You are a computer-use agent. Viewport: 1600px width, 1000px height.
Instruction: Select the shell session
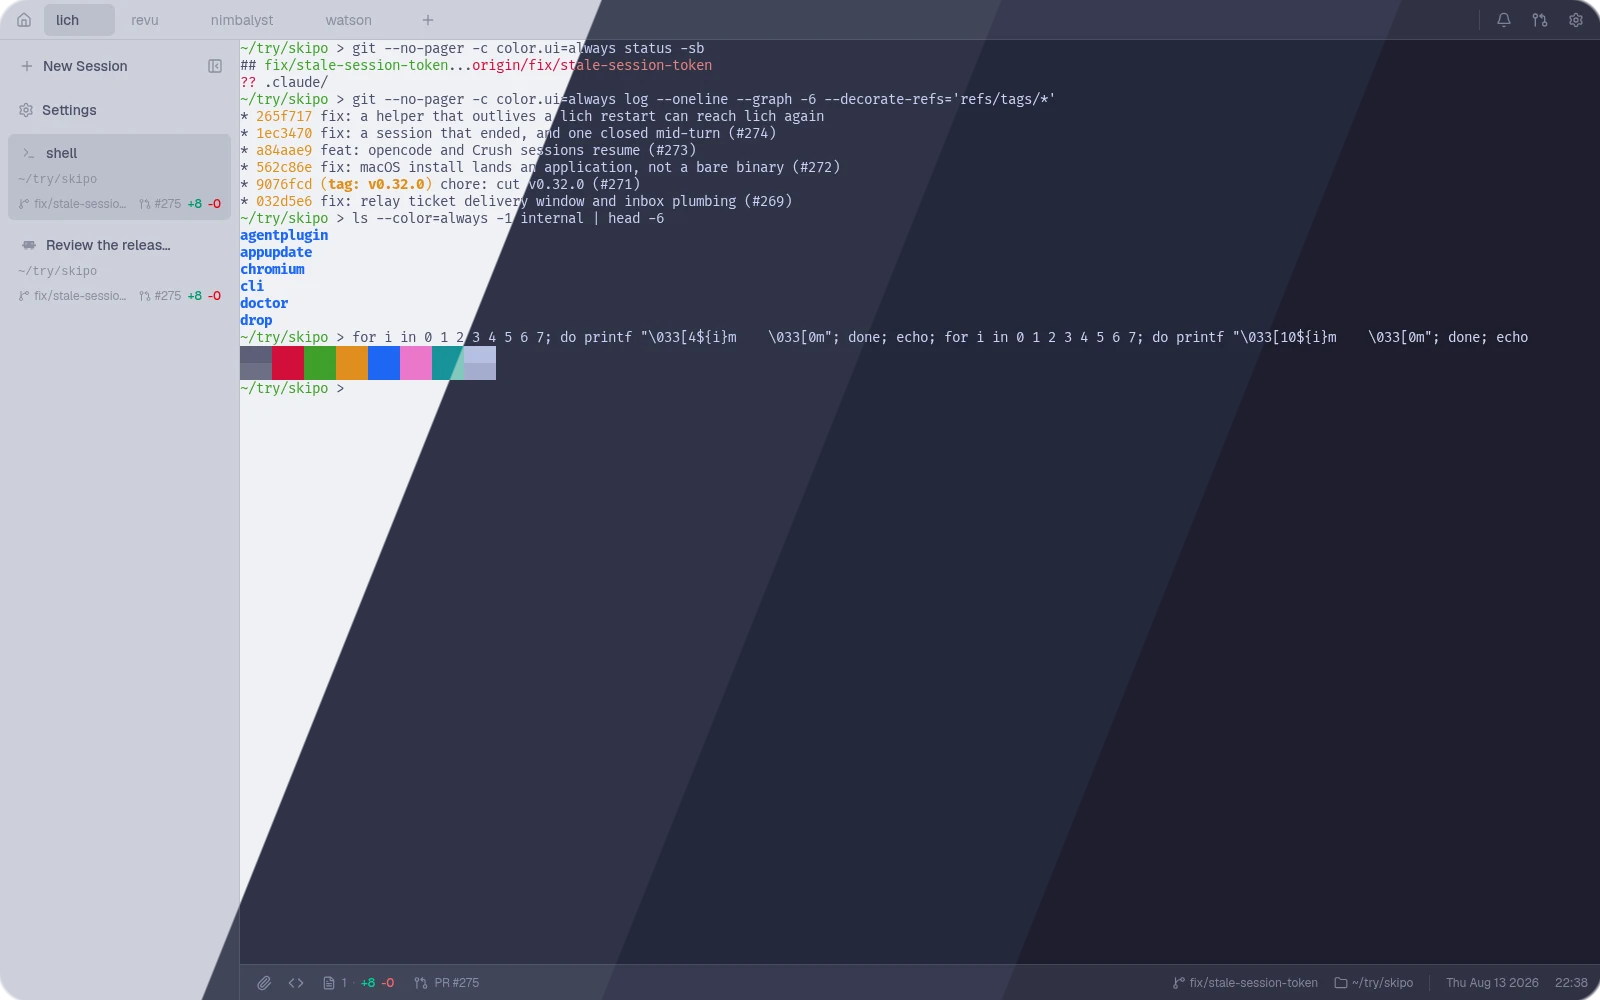pos(119,177)
